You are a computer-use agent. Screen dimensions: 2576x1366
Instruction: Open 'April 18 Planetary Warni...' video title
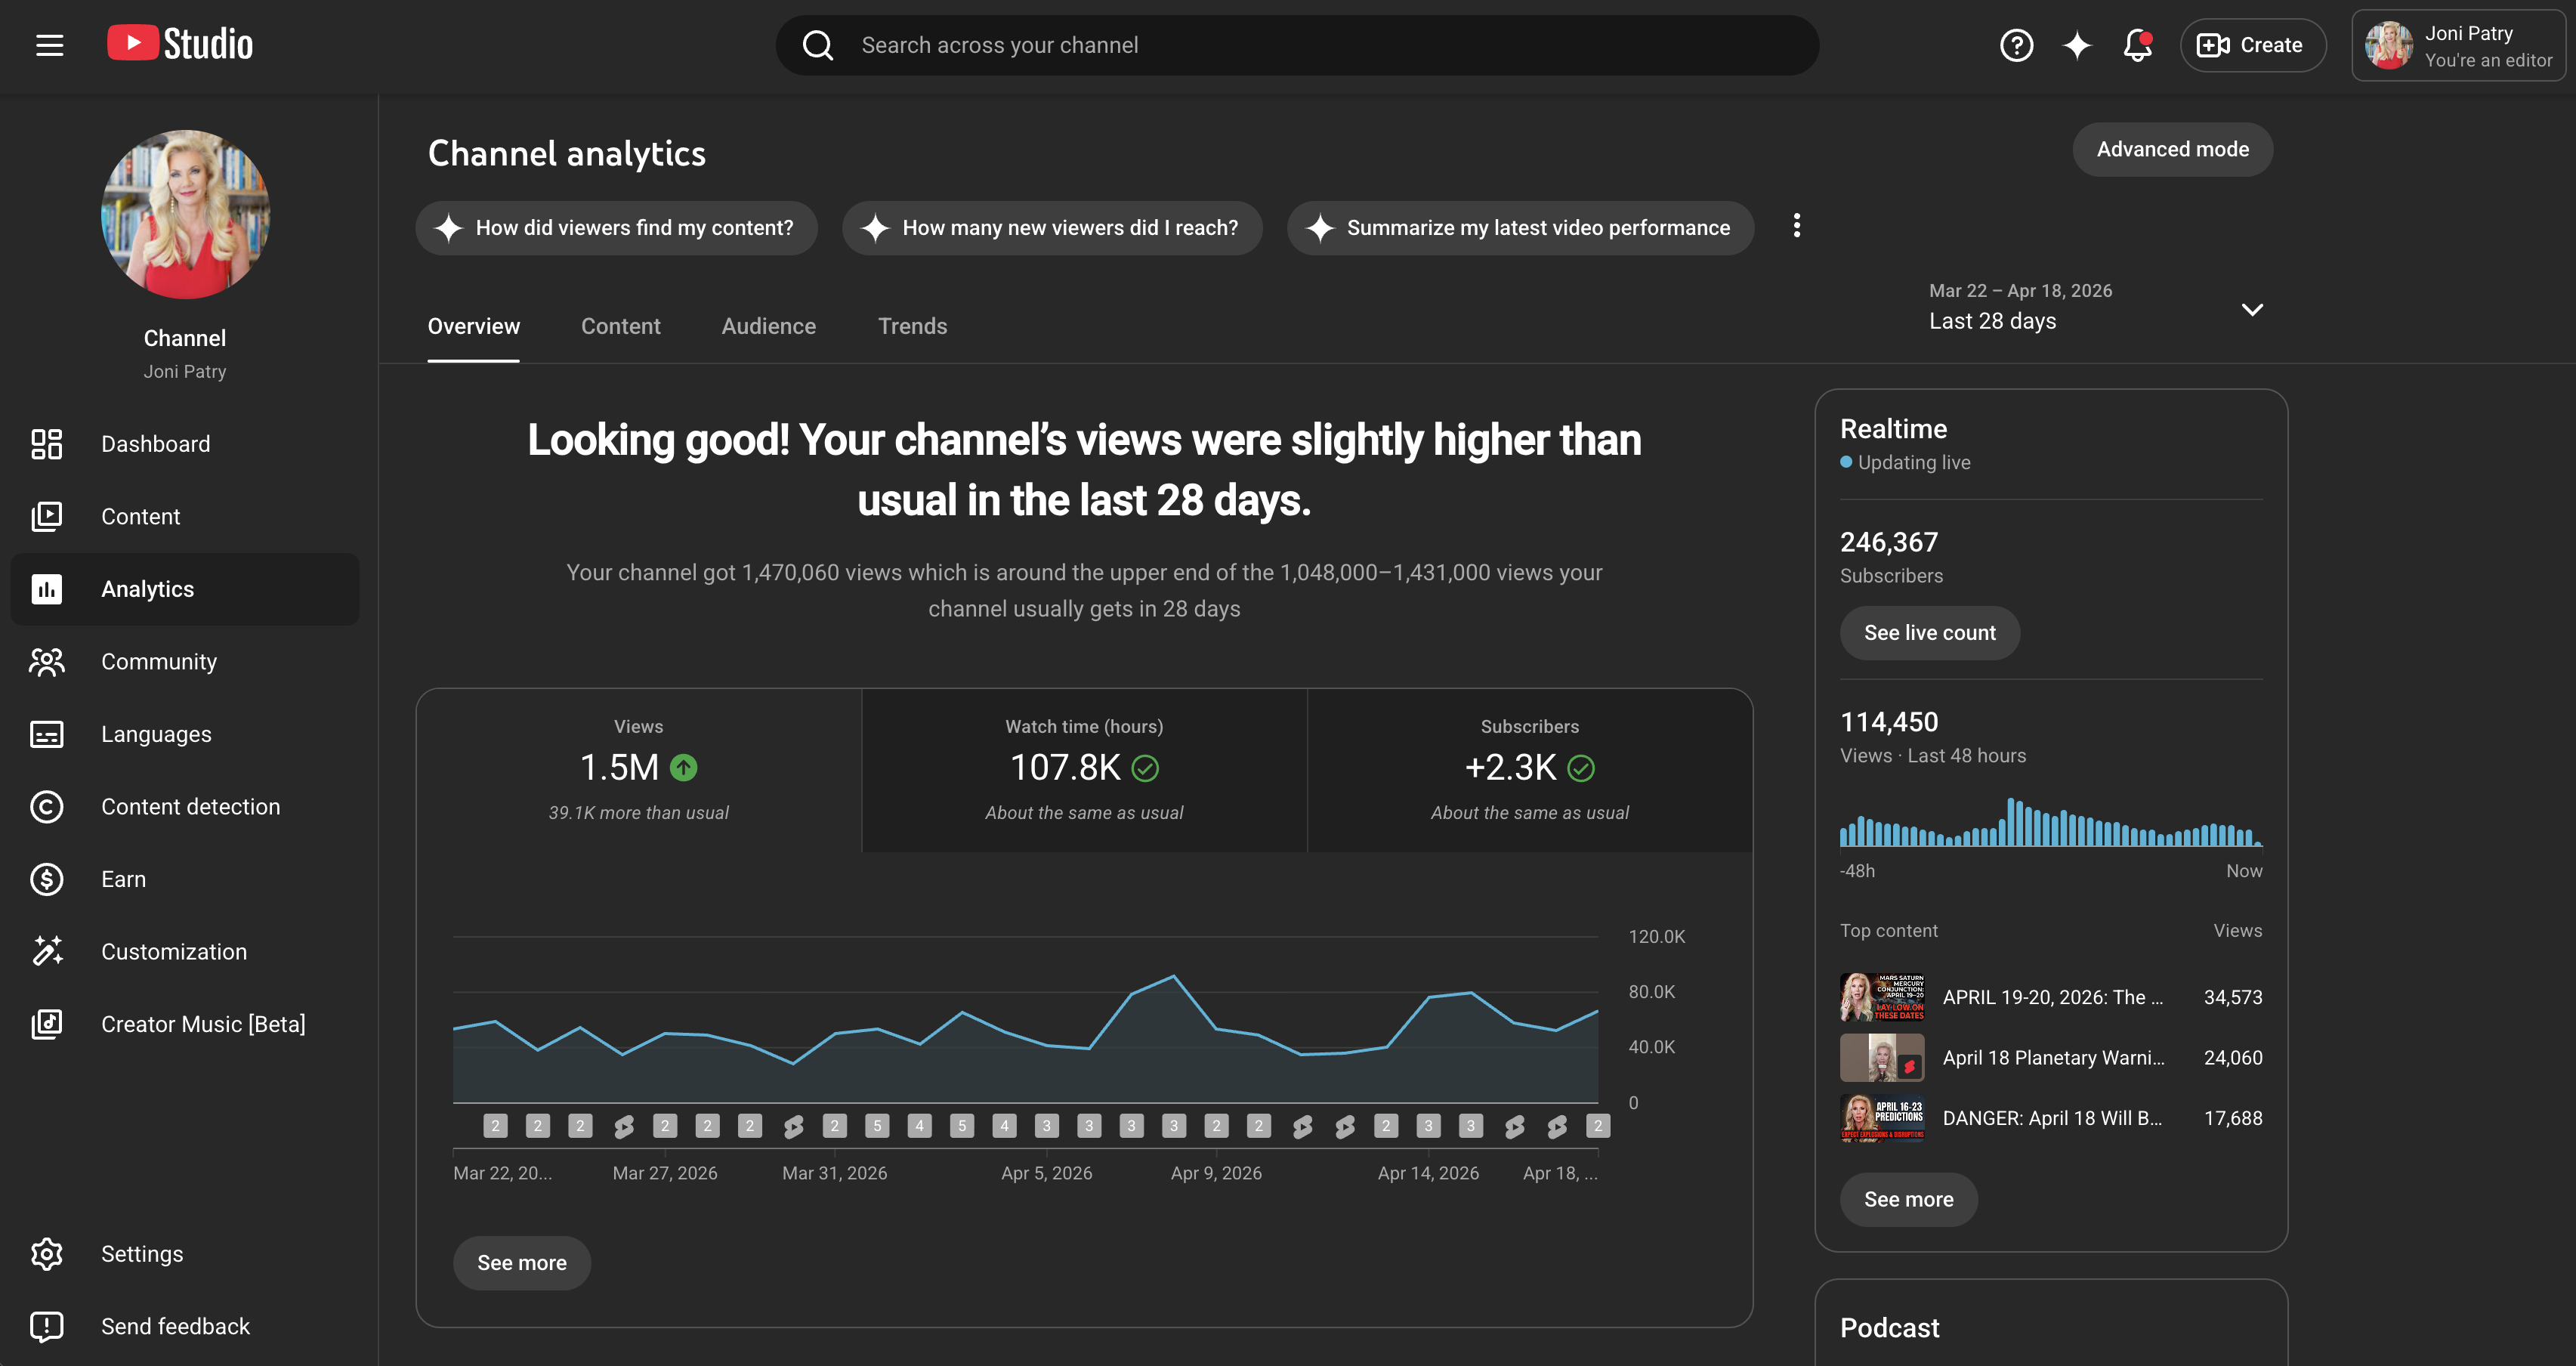pyautogui.click(x=2053, y=1058)
